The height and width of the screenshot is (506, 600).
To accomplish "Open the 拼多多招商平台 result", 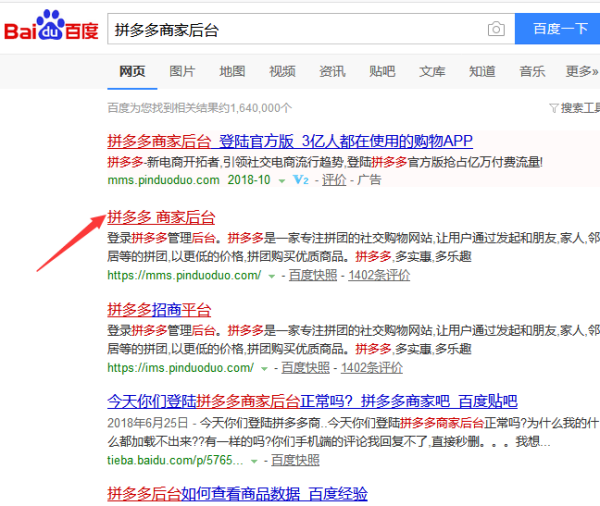I will coord(159,310).
